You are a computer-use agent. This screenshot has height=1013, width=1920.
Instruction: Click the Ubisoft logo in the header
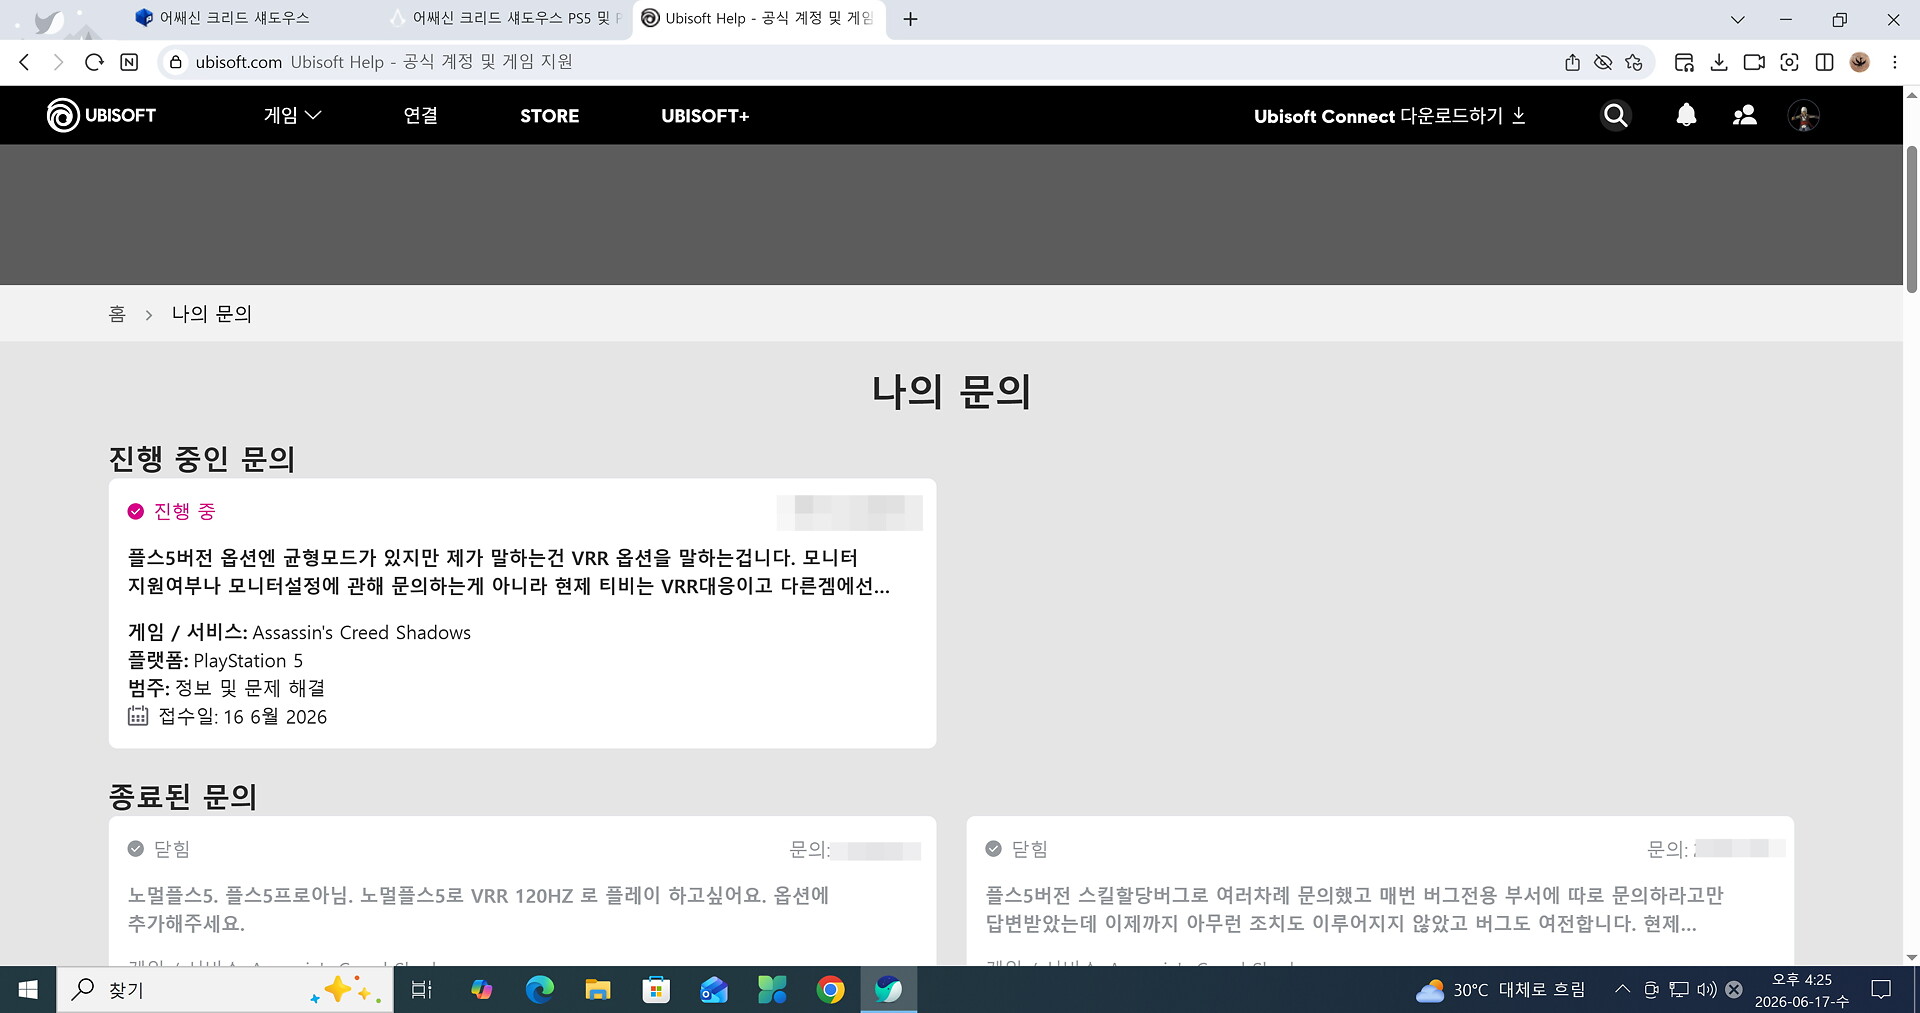101,115
